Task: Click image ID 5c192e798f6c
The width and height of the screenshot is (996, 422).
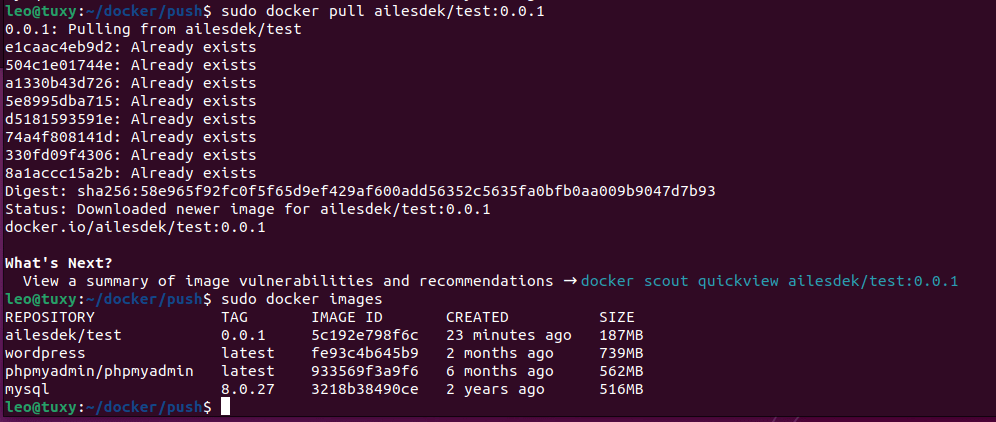Action: pyautogui.click(x=365, y=335)
